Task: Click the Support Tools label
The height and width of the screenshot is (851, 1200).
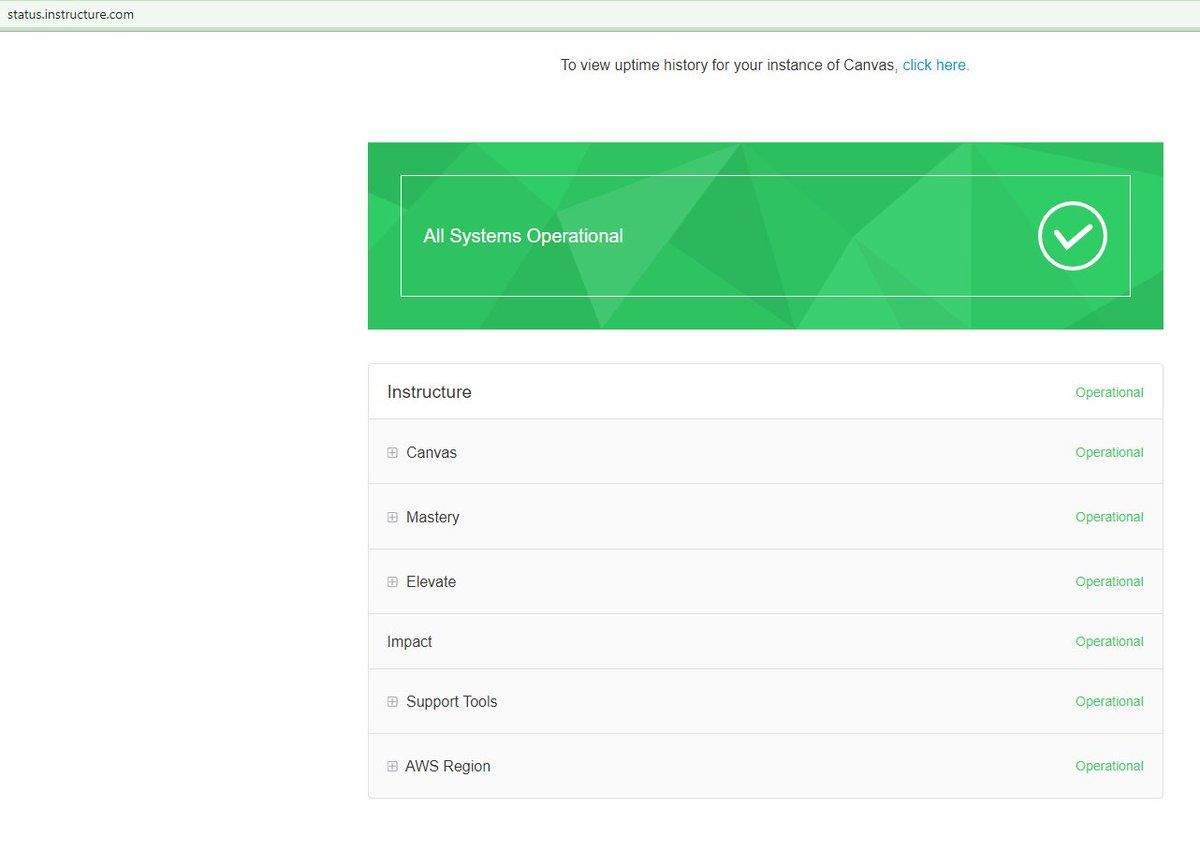Action: [451, 702]
